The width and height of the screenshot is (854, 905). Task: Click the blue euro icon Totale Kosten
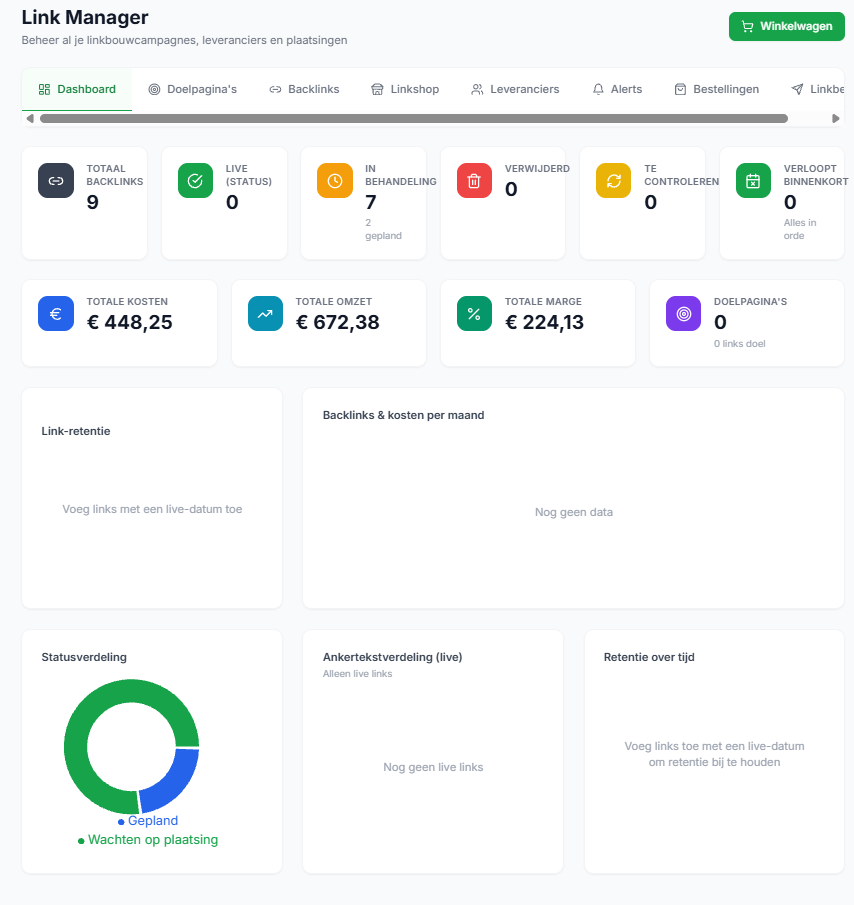point(56,313)
